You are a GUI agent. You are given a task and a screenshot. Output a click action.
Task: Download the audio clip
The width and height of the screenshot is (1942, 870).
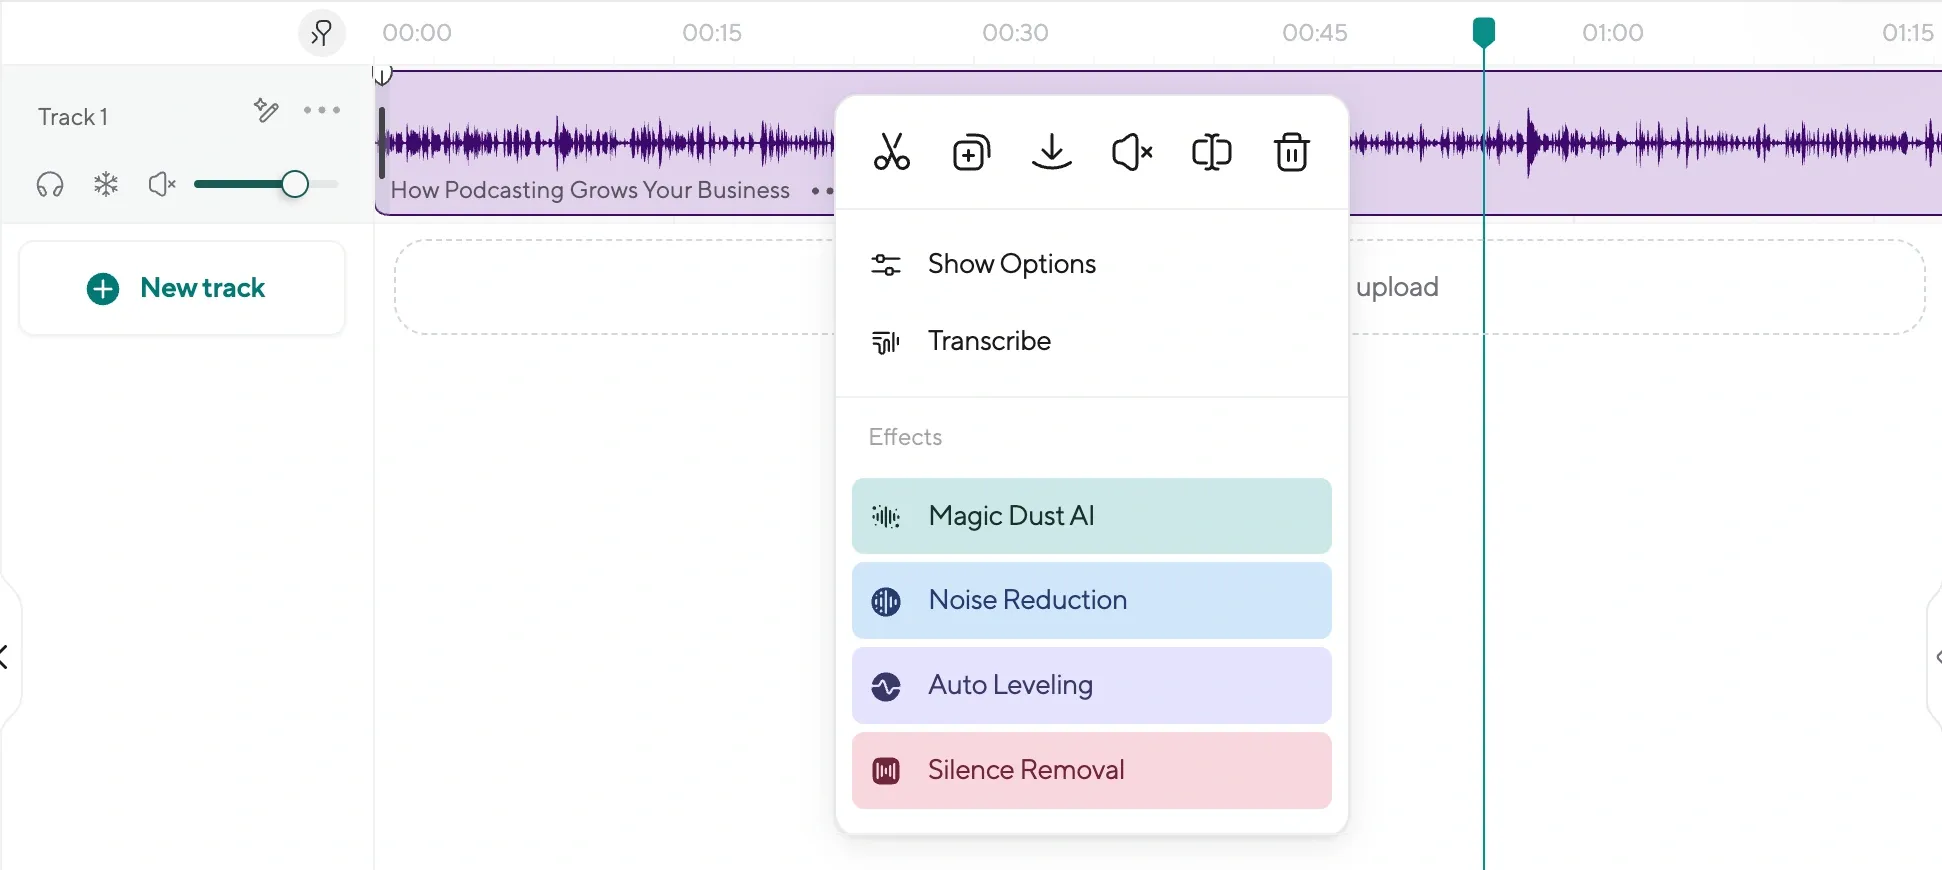click(x=1051, y=153)
